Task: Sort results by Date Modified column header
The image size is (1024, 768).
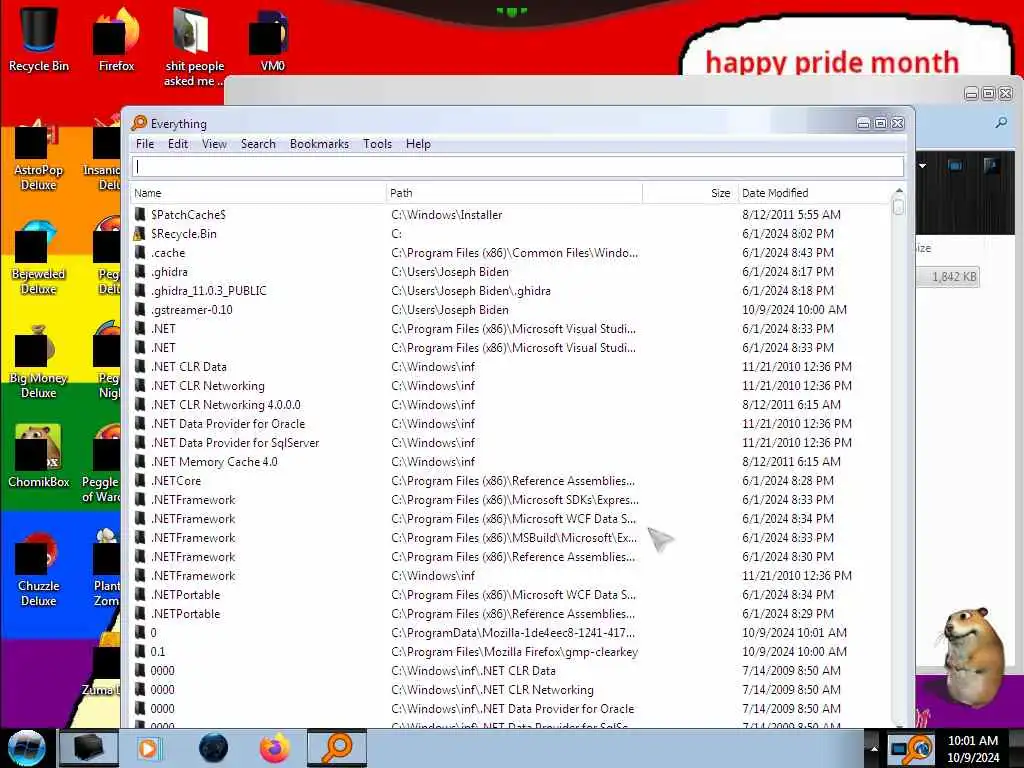Action: tap(813, 193)
